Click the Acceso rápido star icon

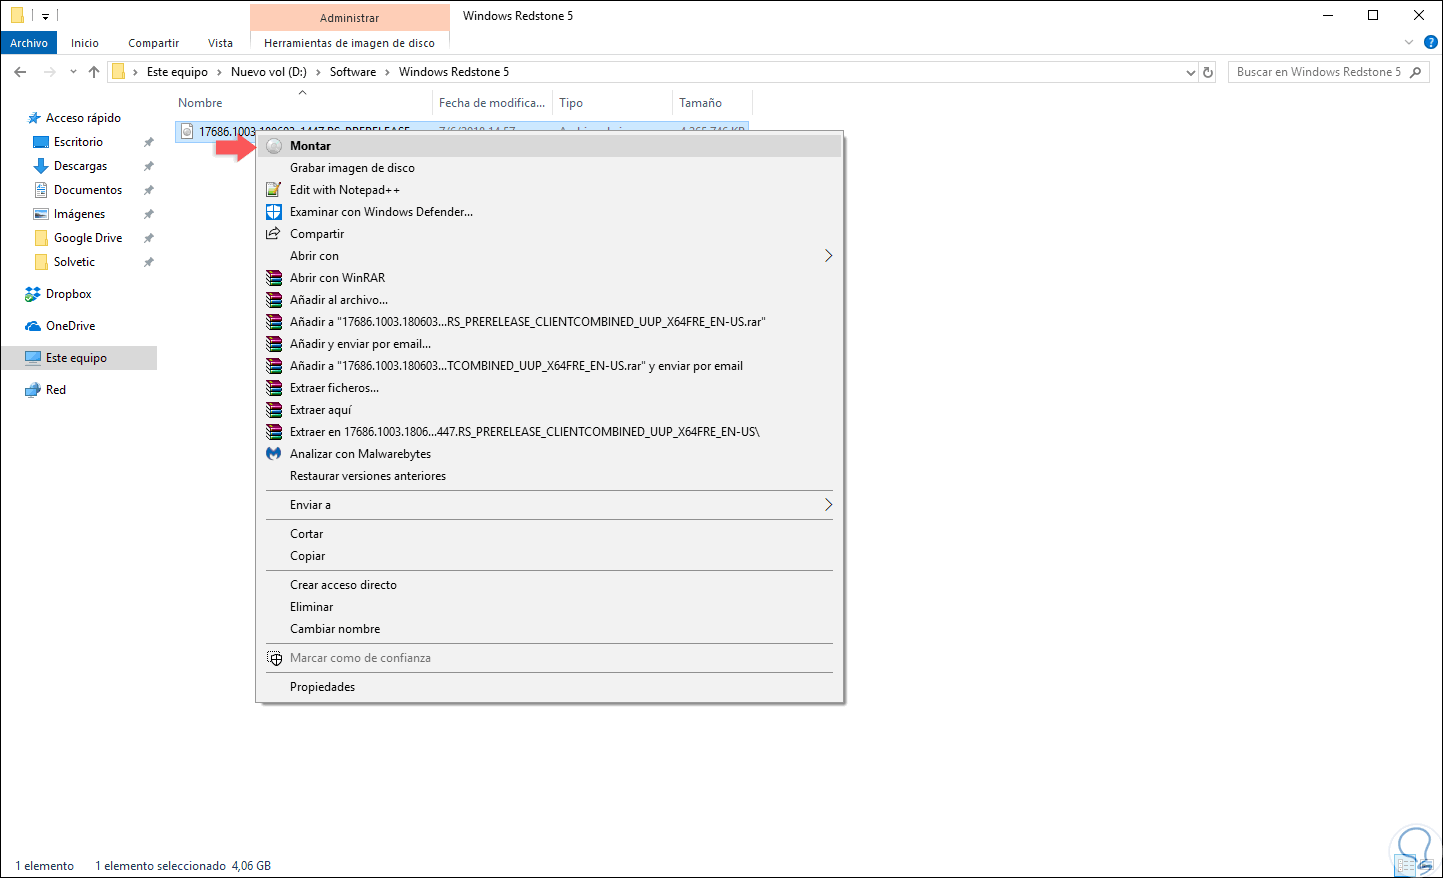point(34,118)
